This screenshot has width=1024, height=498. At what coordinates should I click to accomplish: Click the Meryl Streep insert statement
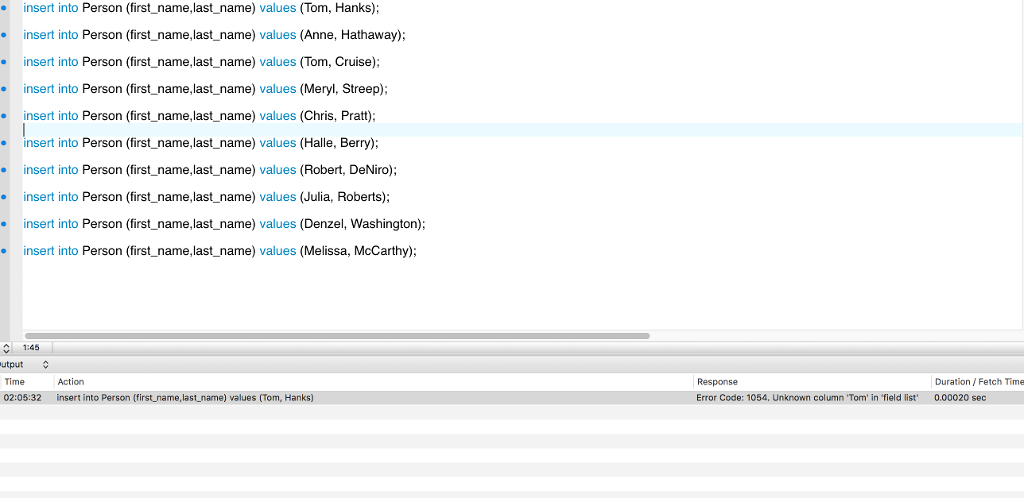[206, 89]
